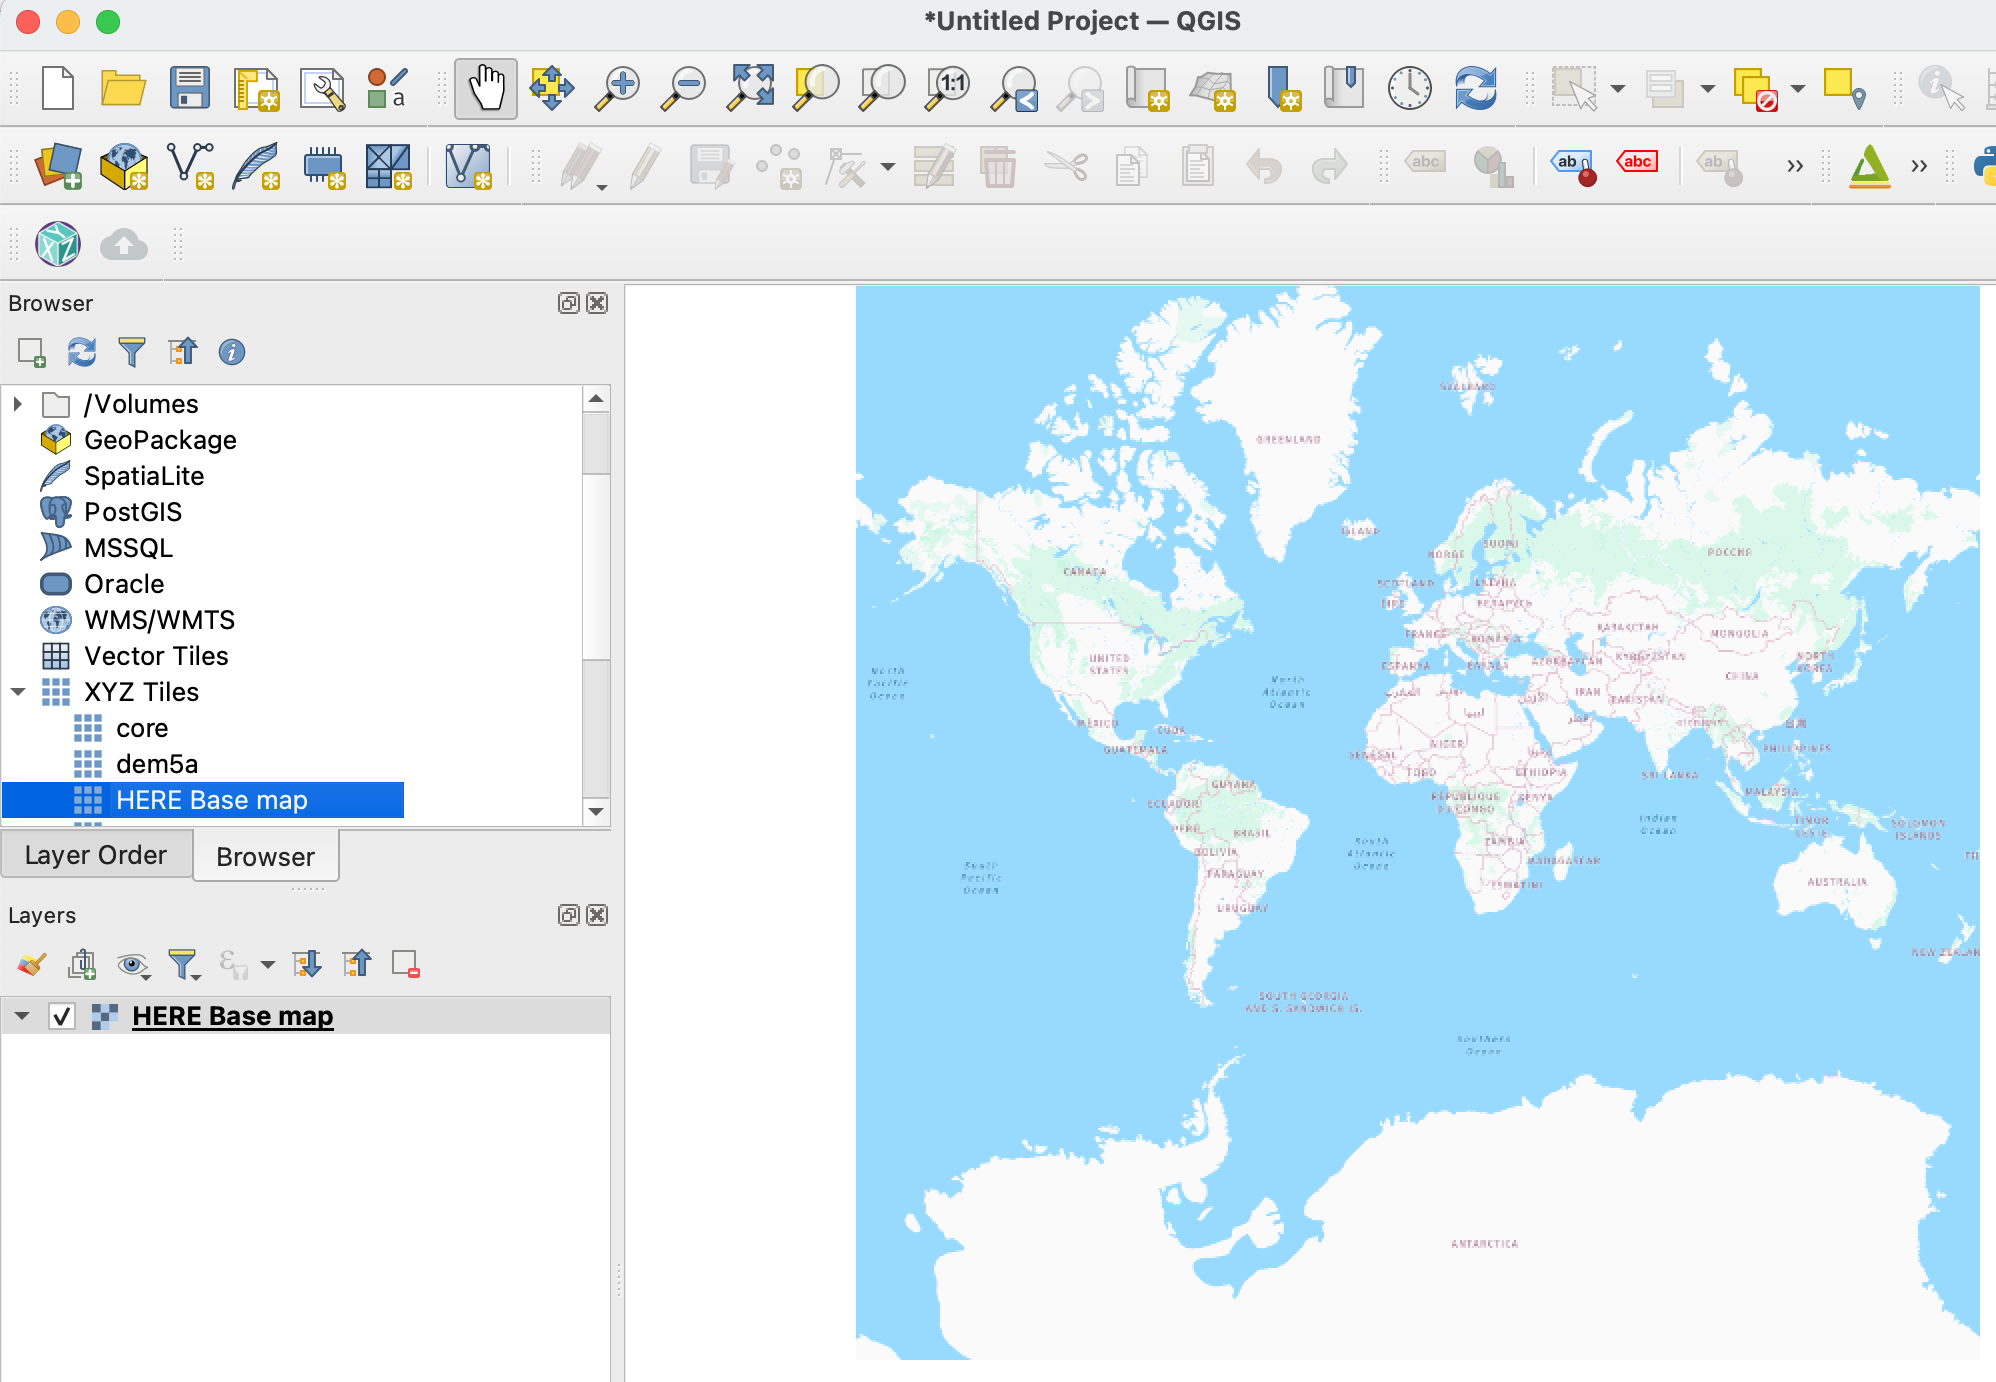Collapse the XYZ Tiles node

coord(18,692)
